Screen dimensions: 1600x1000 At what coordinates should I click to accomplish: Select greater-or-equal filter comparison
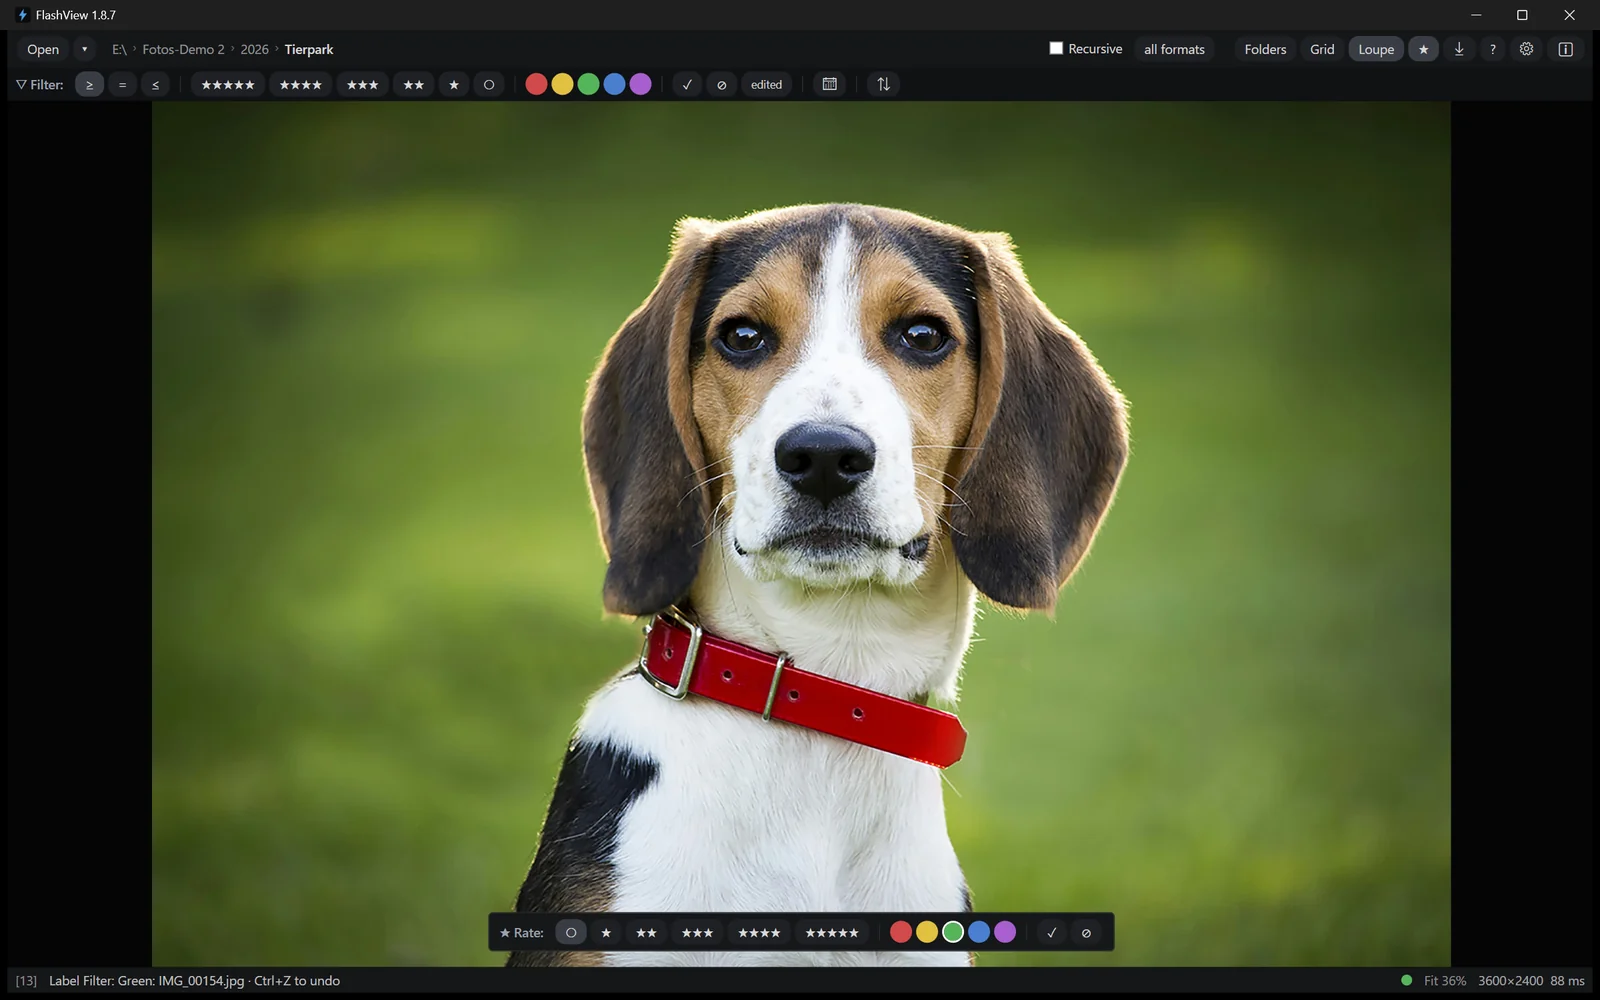pos(89,85)
